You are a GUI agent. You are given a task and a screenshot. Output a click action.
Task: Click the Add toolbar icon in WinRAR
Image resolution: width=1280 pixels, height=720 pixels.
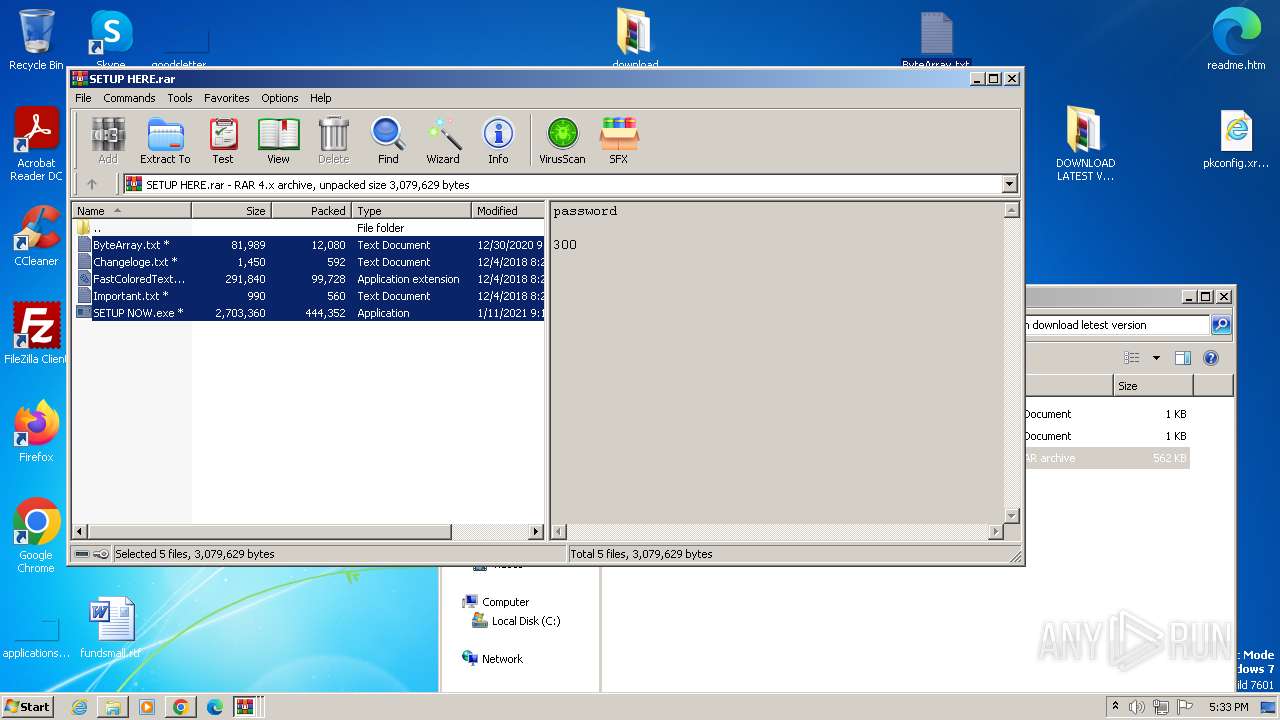(x=107, y=140)
